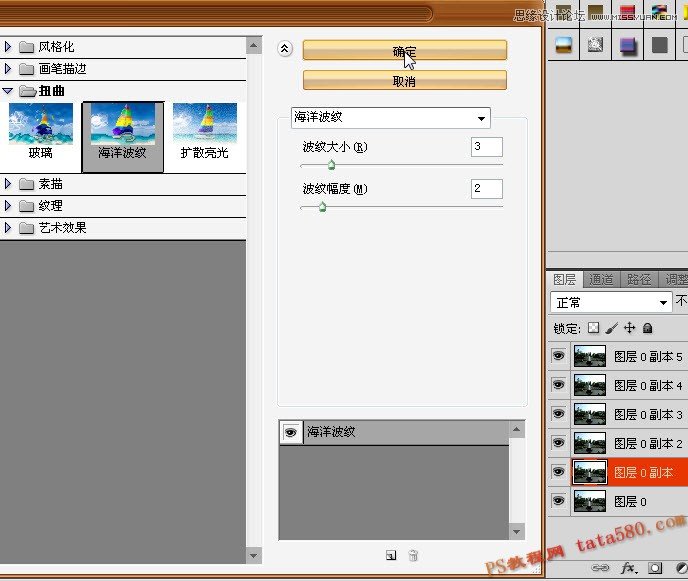Select the dark grey square style swatch
Viewport: 688px width, 581px height.
click(659, 44)
